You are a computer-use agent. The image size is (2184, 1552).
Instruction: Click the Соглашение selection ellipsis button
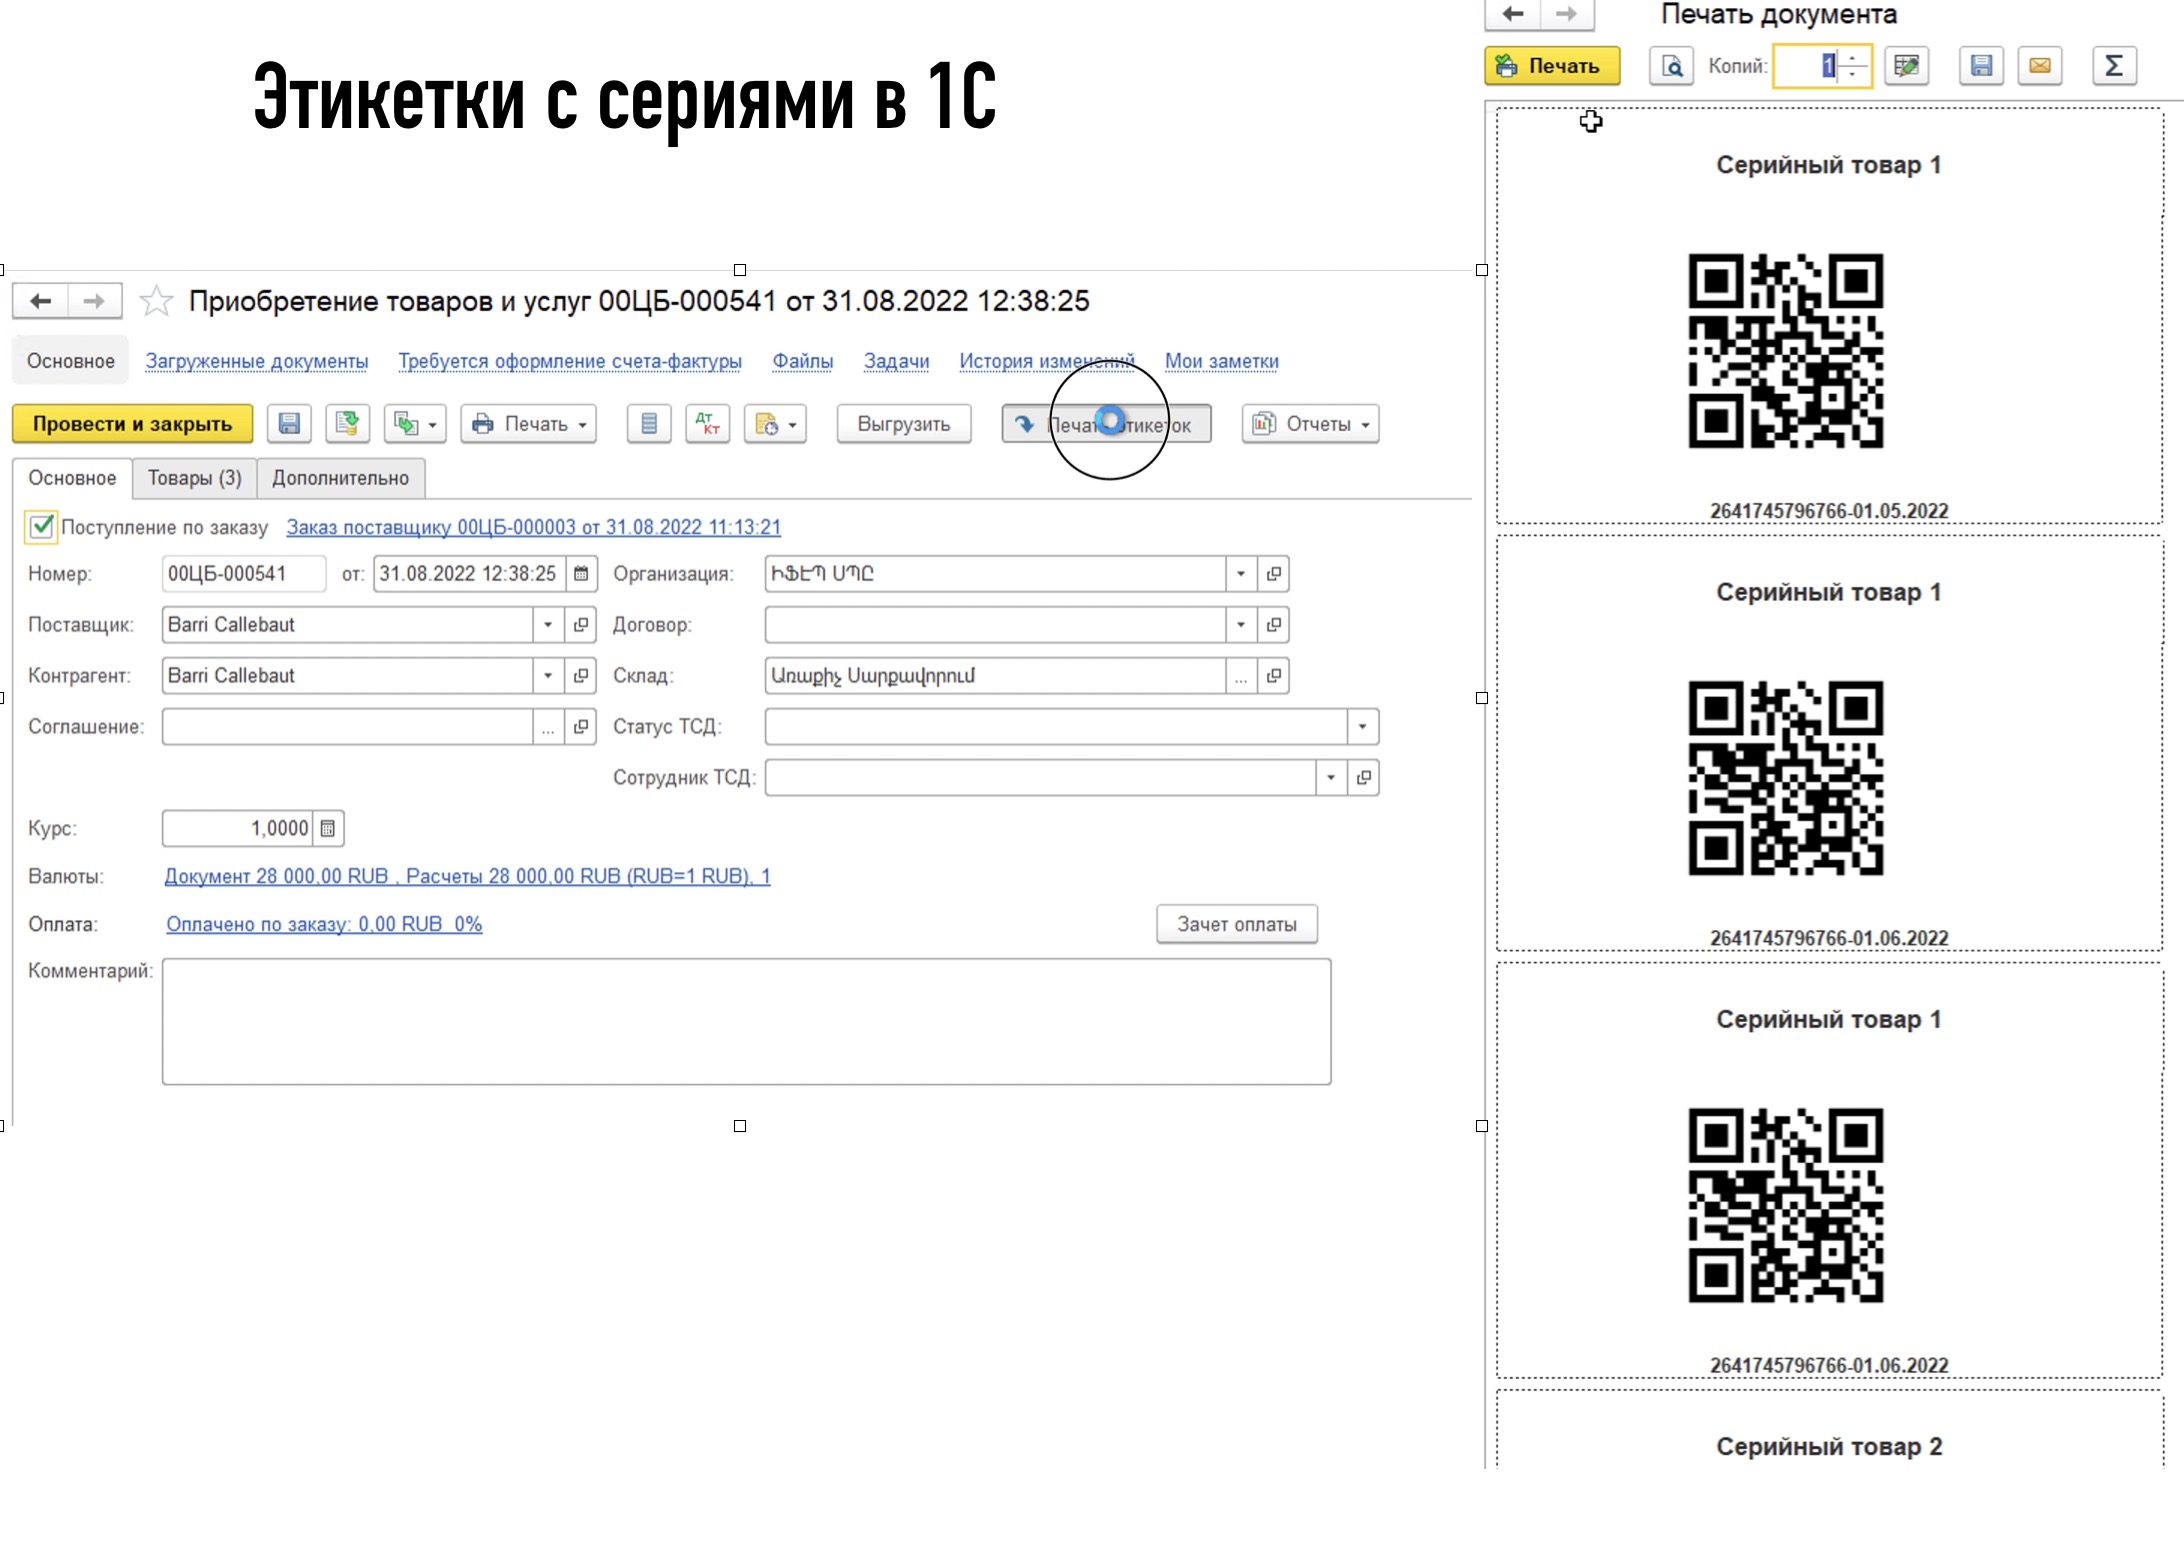point(548,727)
